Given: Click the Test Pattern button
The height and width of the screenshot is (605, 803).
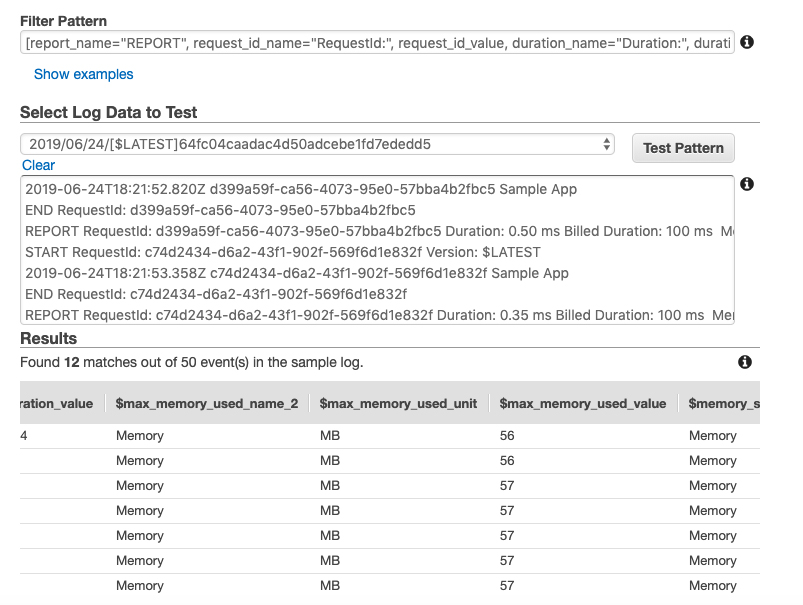Looking at the screenshot, I should pyautogui.click(x=683, y=148).
